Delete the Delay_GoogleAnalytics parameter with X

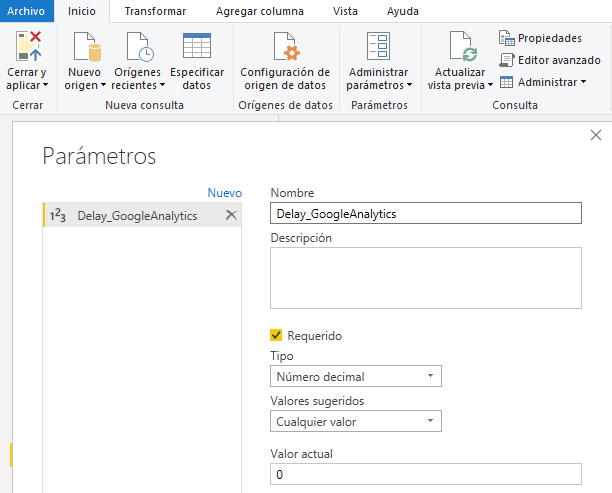click(x=230, y=215)
